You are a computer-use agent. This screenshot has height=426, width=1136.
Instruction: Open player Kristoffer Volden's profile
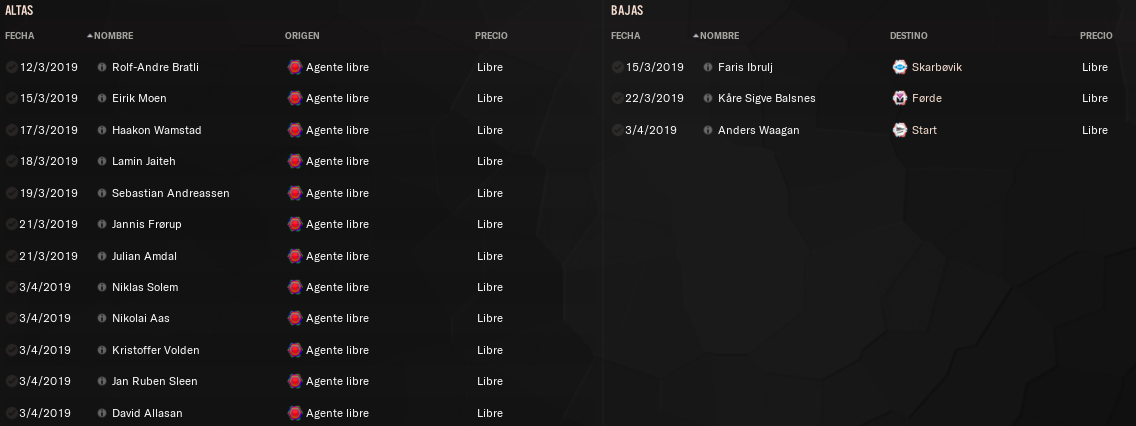click(x=156, y=350)
